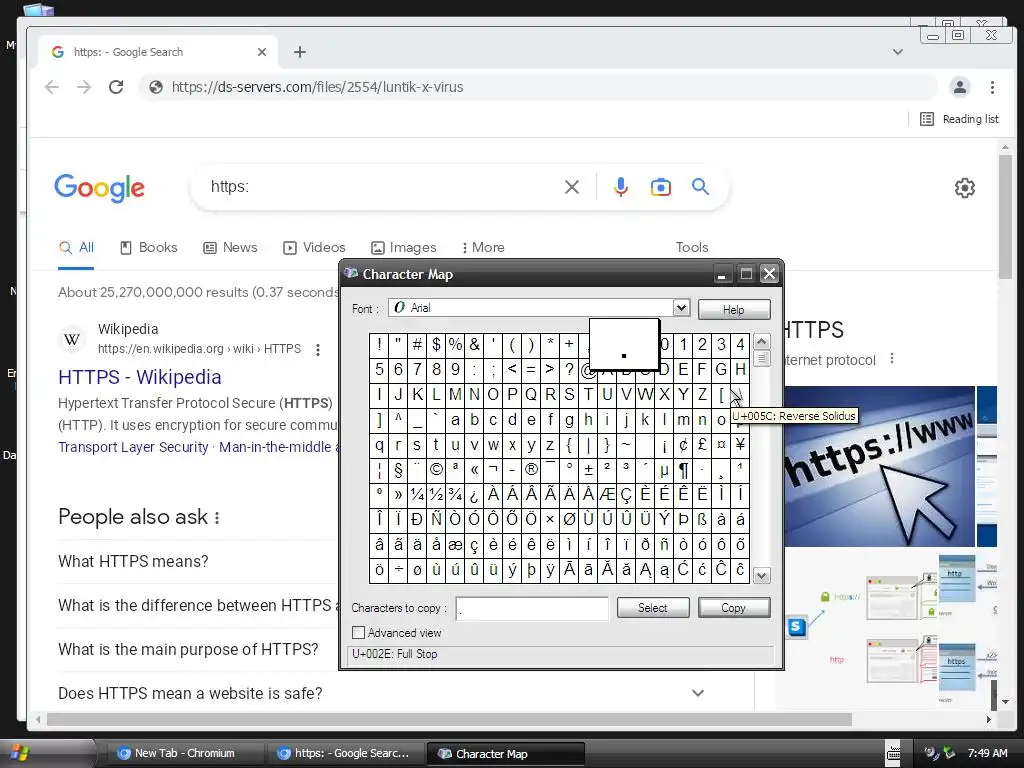This screenshot has height=768, width=1024.
Task: Open the tab search chevron
Action: pos(898,52)
